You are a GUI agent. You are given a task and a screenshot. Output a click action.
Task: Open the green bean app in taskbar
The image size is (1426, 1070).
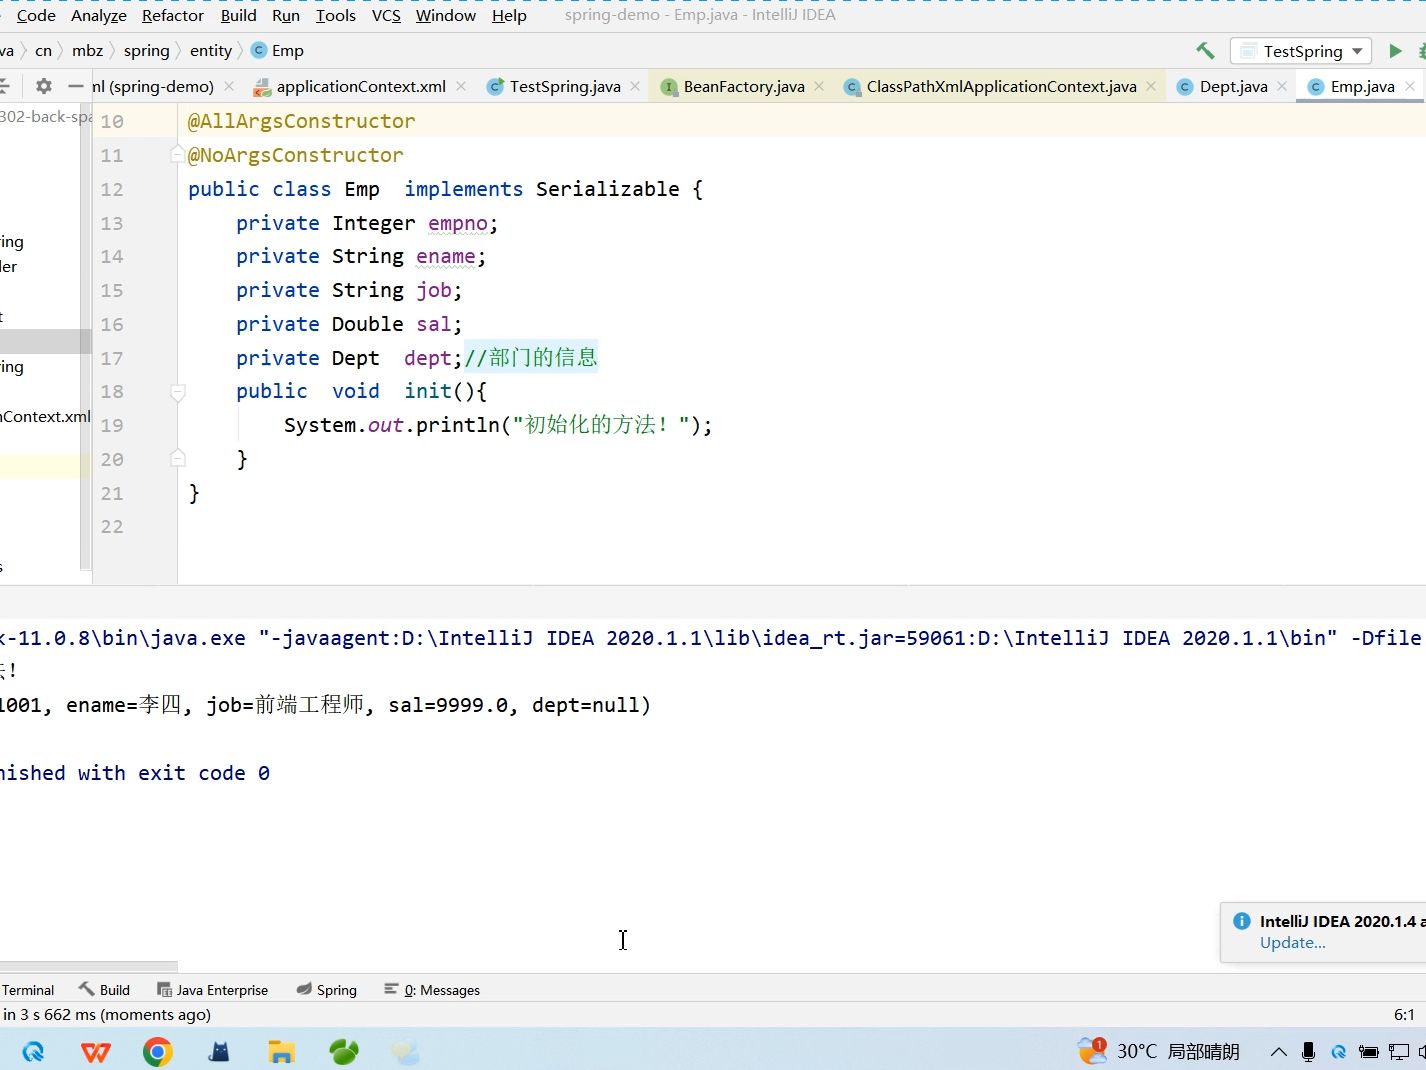click(x=343, y=1051)
